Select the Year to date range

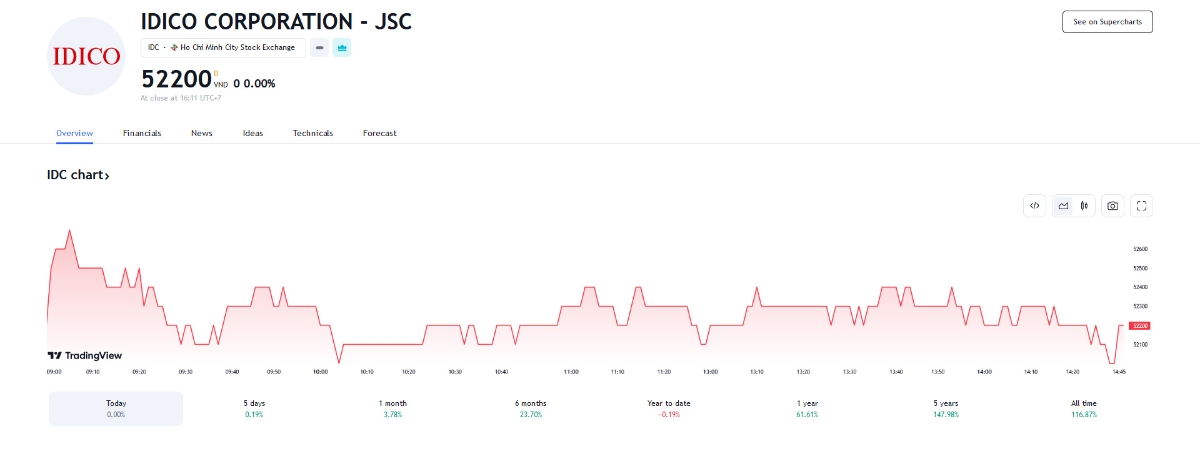click(669, 408)
